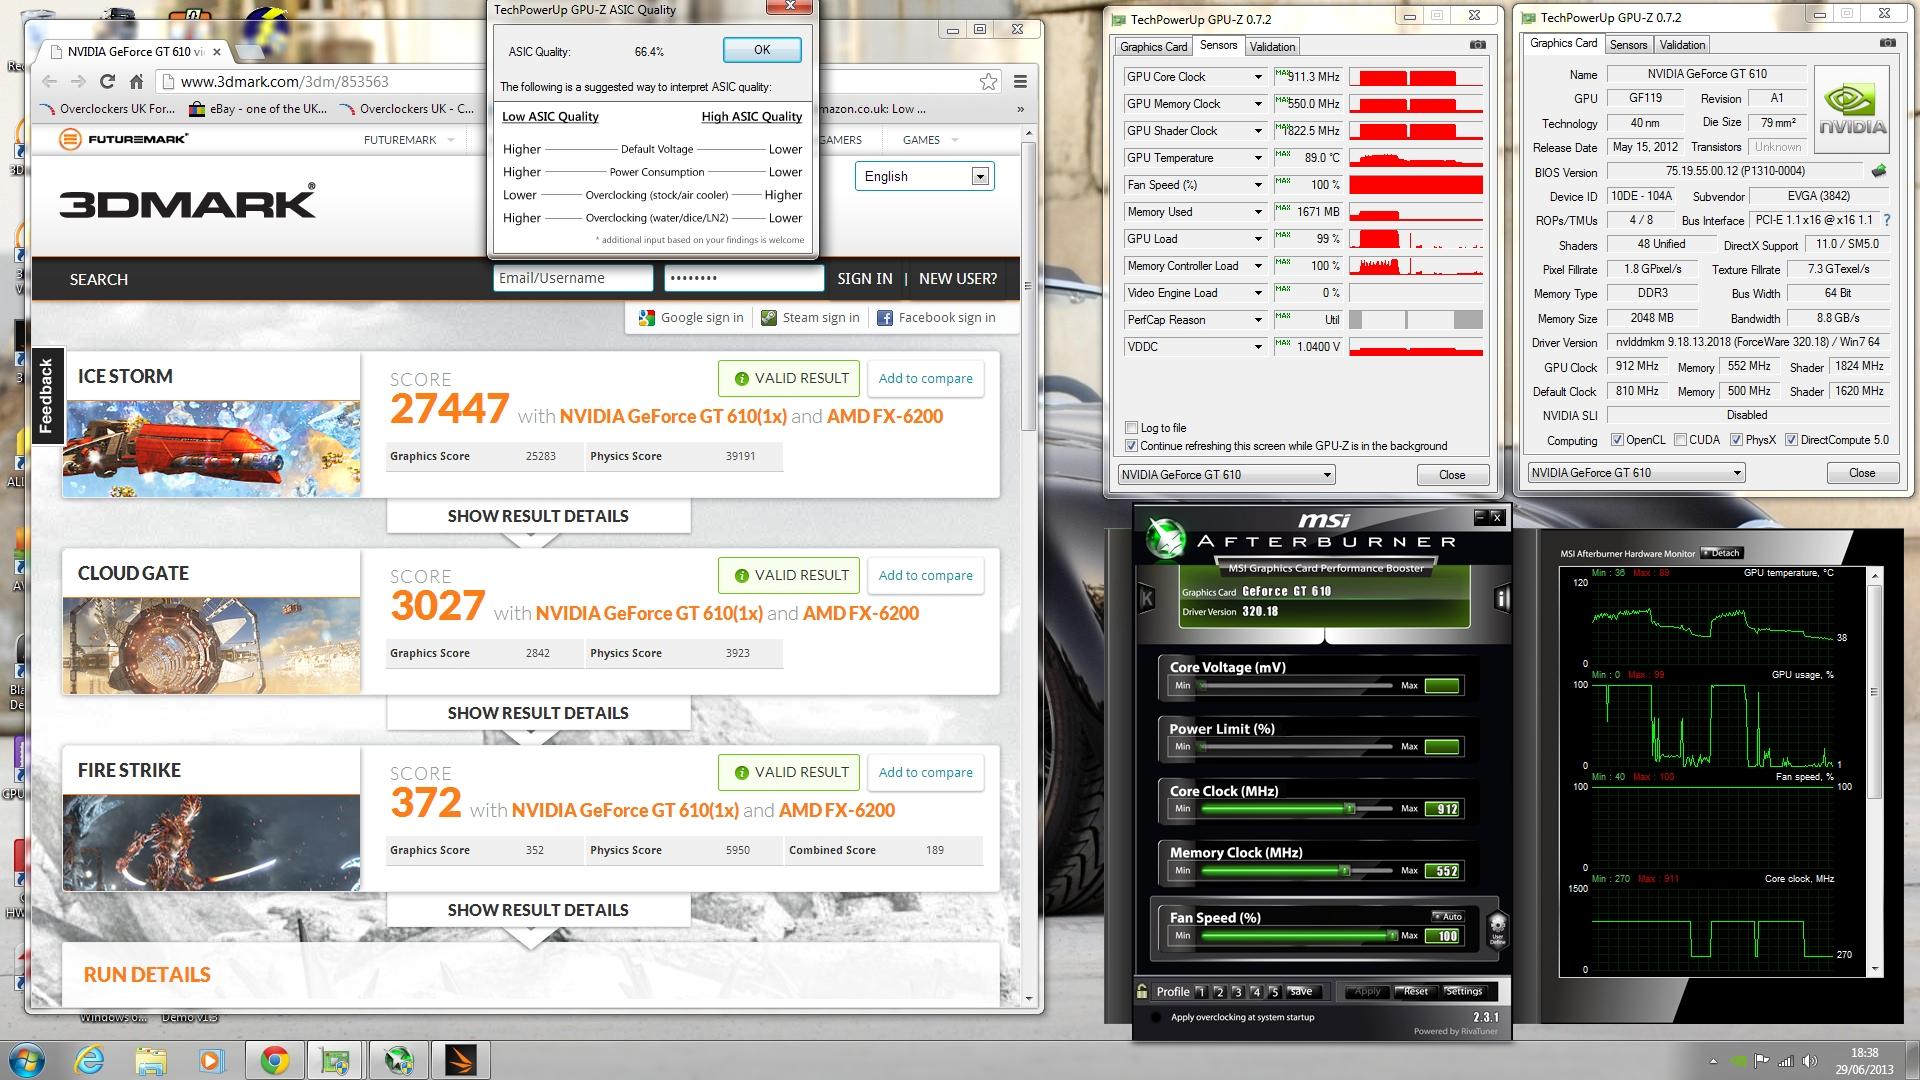This screenshot has height=1080, width=1920.
Task: Adjust the Core Clock (MHz) slider handle
Action: 1349,809
